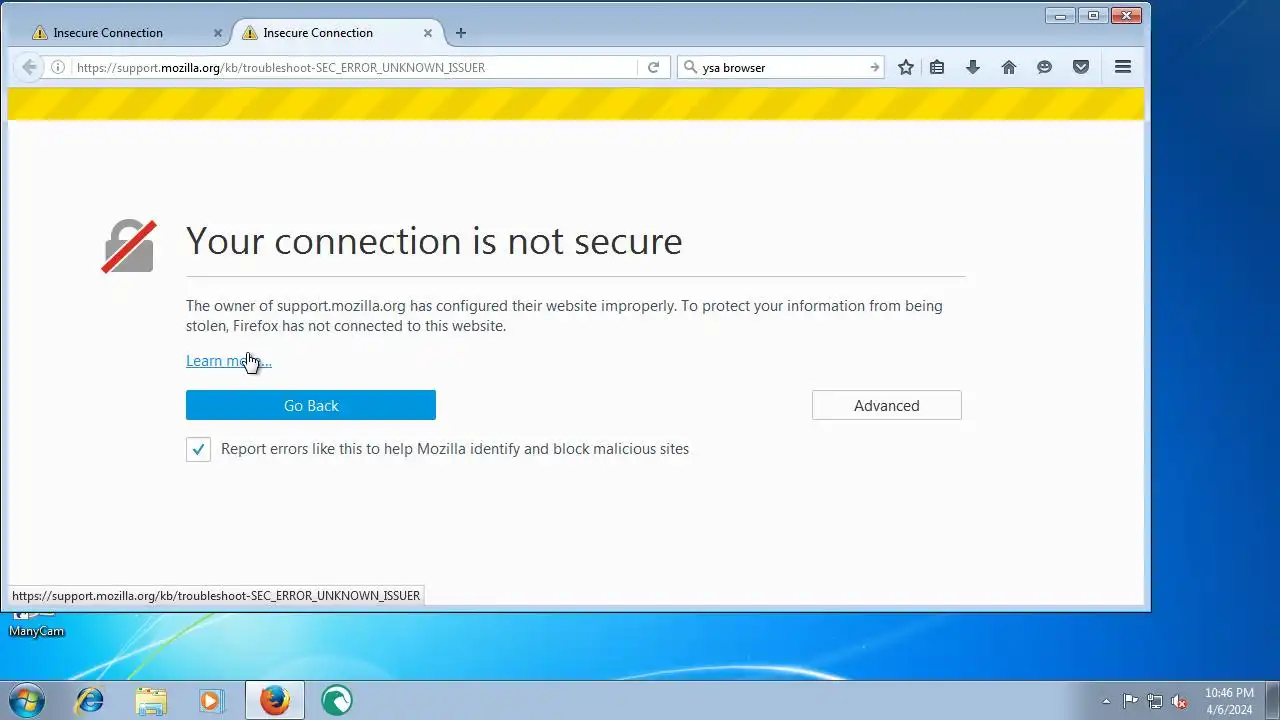
Task: Open the Hello chat smiley icon
Action: (1044, 67)
